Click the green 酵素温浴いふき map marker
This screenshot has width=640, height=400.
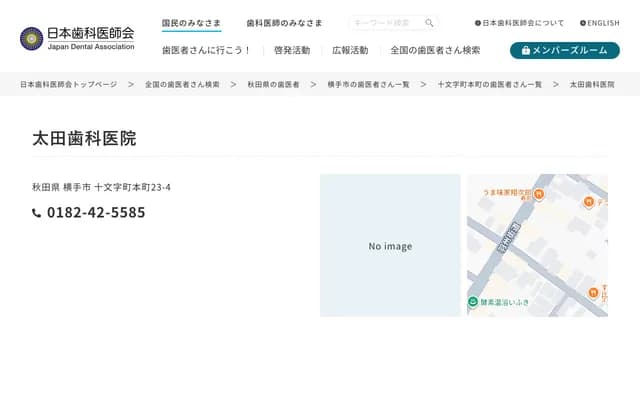click(472, 301)
